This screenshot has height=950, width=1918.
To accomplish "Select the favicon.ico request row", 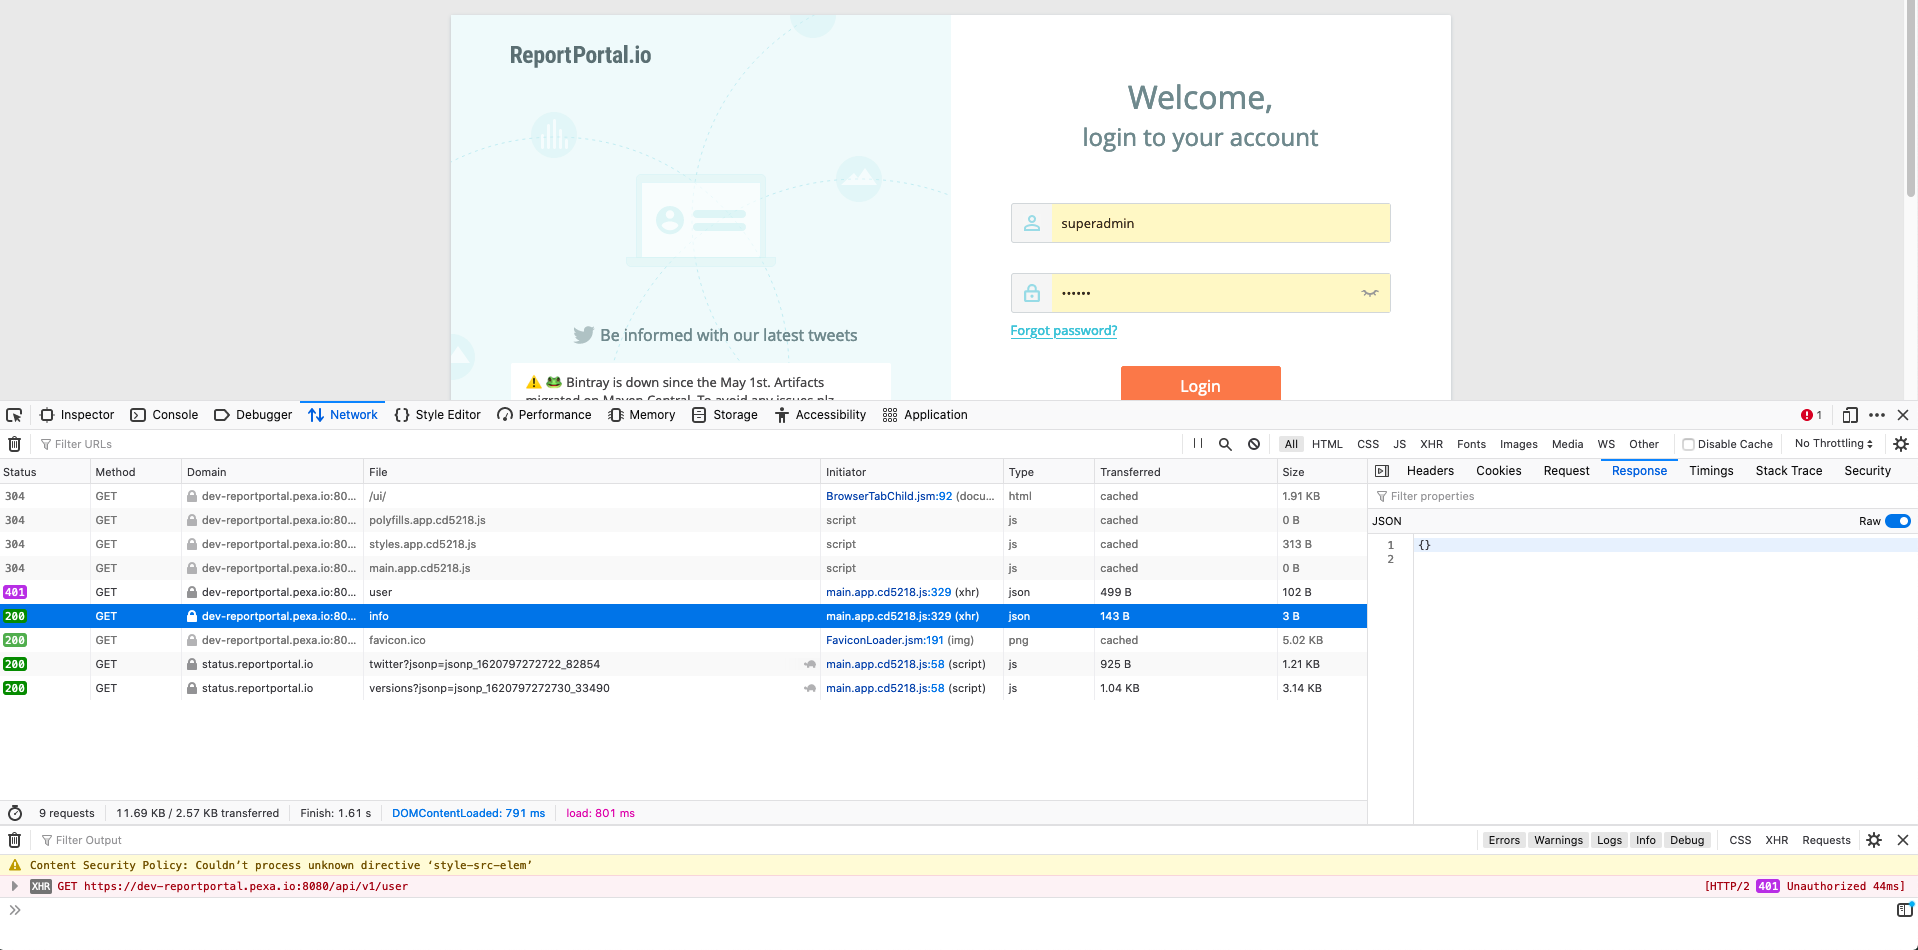I will 683,640.
